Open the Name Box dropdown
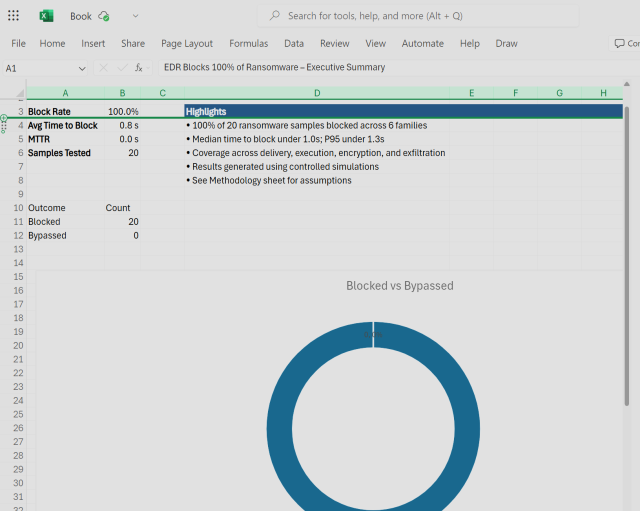This screenshot has width=640, height=511. pos(82,68)
